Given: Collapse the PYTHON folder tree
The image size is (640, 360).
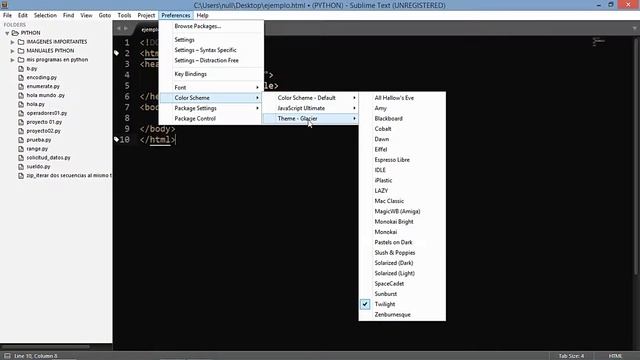Looking at the screenshot, I should [7, 33].
